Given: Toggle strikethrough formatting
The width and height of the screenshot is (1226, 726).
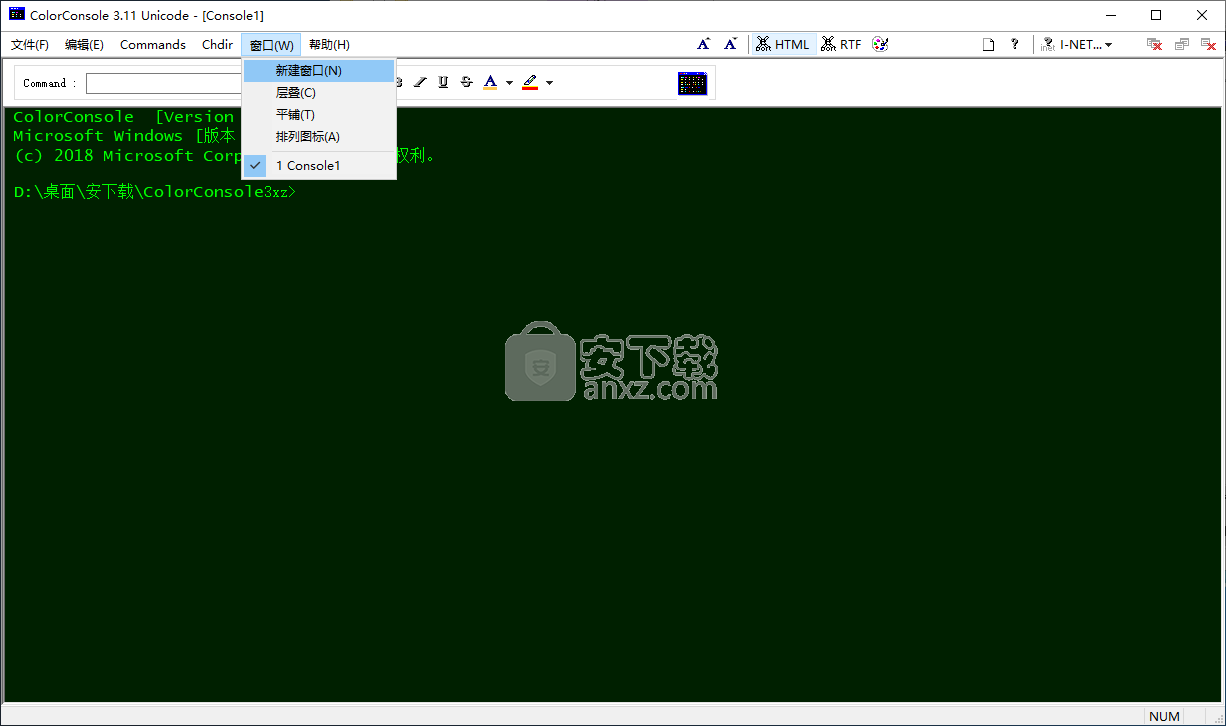Looking at the screenshot, I should click(x=466, y=82).
